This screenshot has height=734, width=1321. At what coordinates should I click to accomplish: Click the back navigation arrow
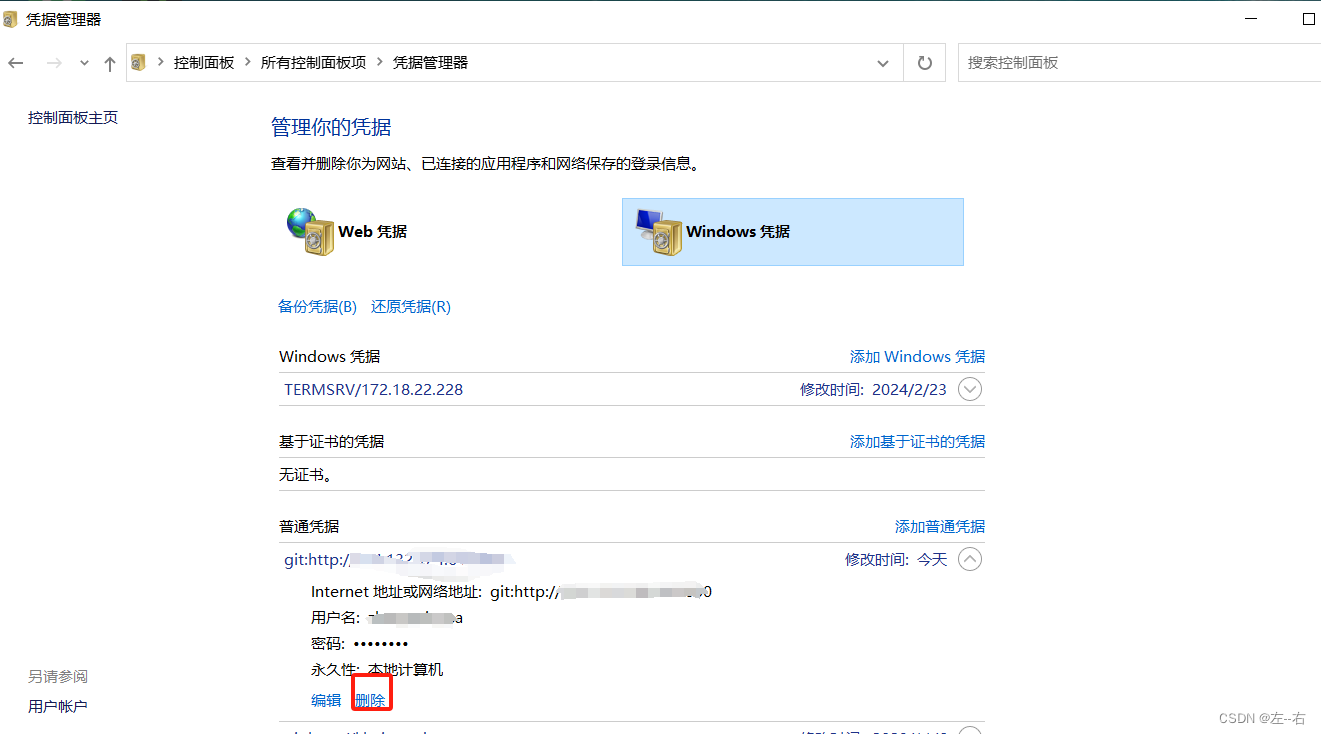coord(16,62)
